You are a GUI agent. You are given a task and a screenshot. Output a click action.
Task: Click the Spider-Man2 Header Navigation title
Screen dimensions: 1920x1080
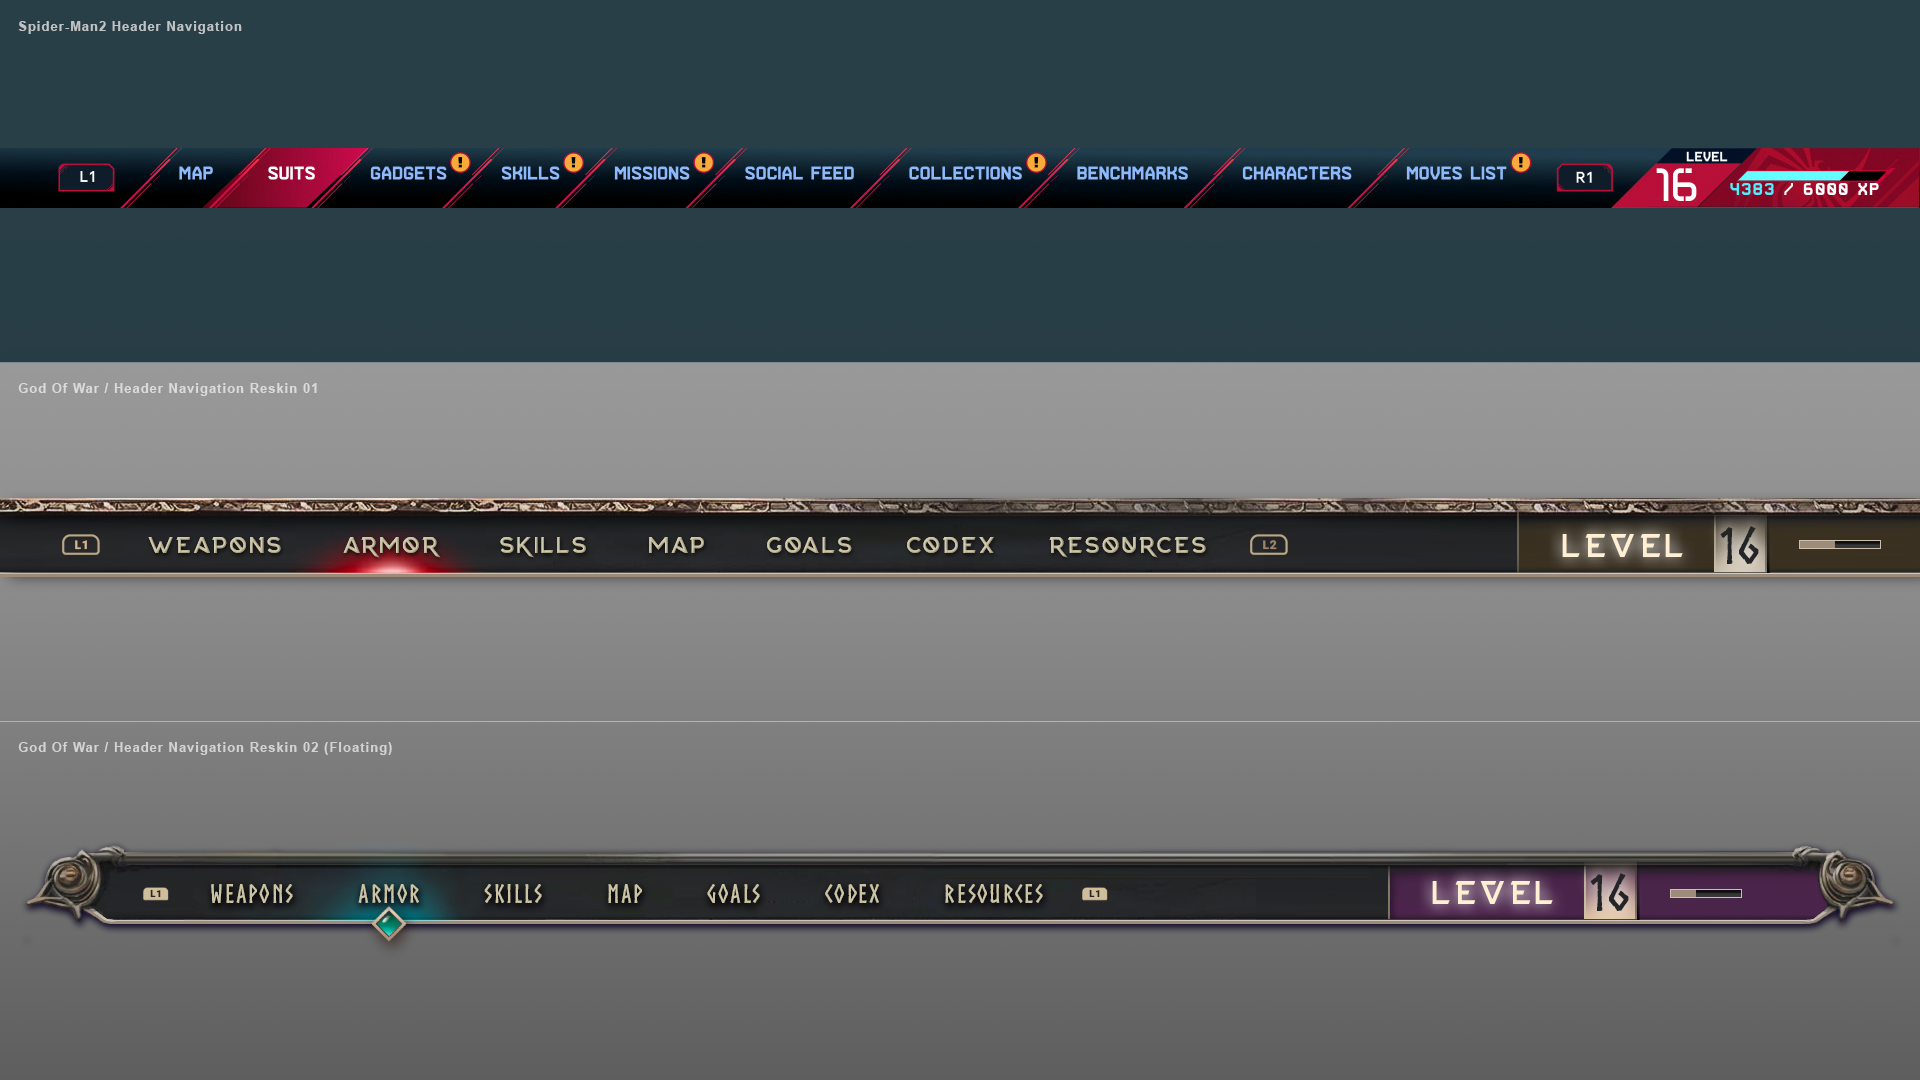point(130,26)
